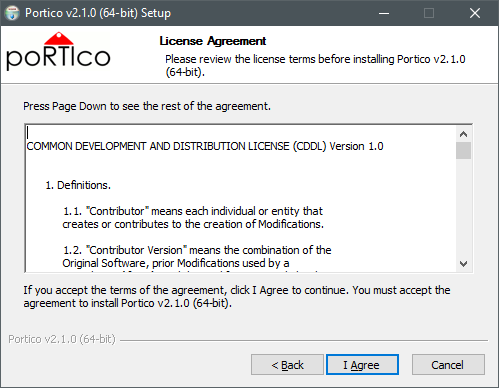Click 'Press Page Down to see' instruction text

pyautogui.click(x=147, y=106)
